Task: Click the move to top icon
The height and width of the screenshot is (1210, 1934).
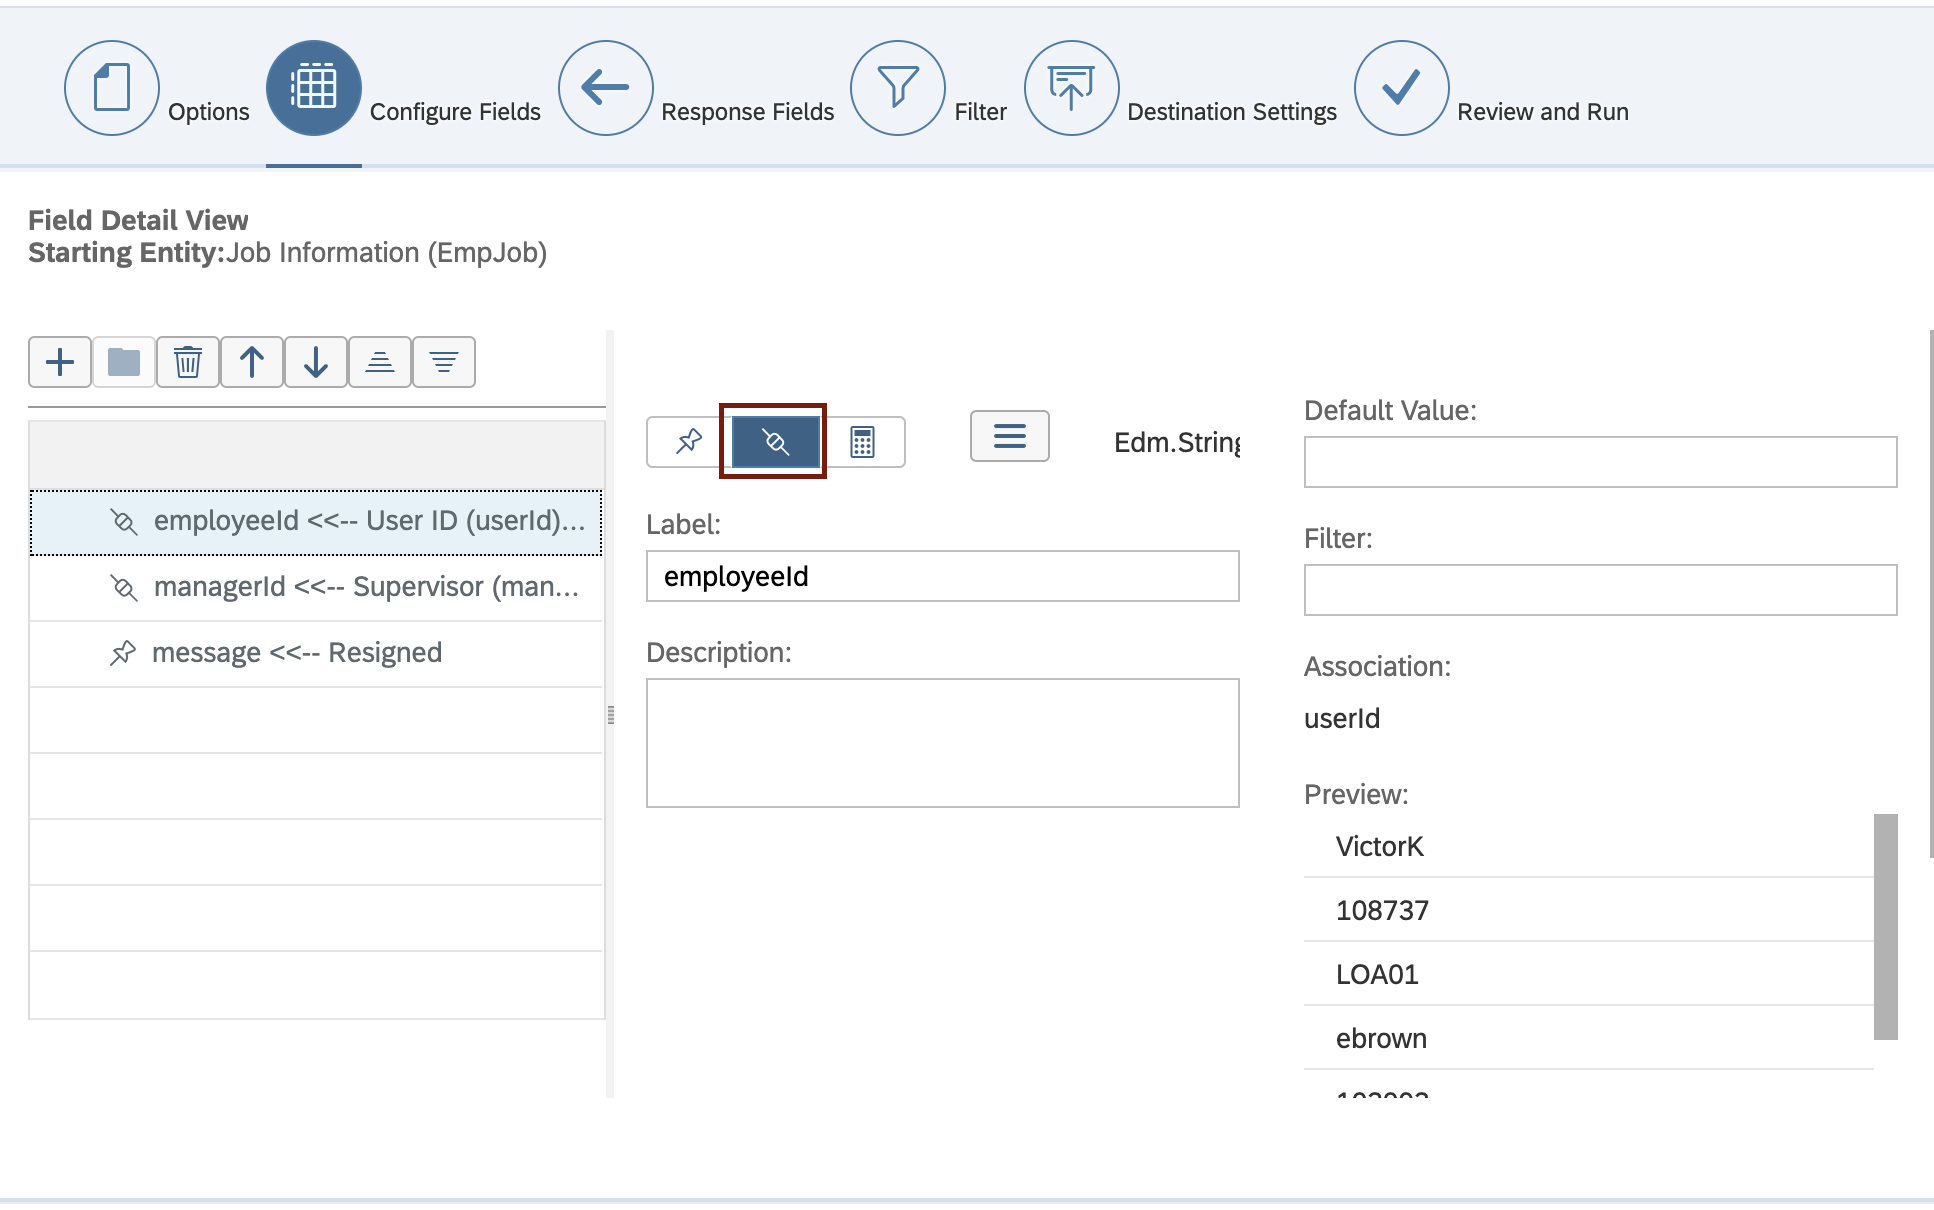Action: tap(380, 362)
